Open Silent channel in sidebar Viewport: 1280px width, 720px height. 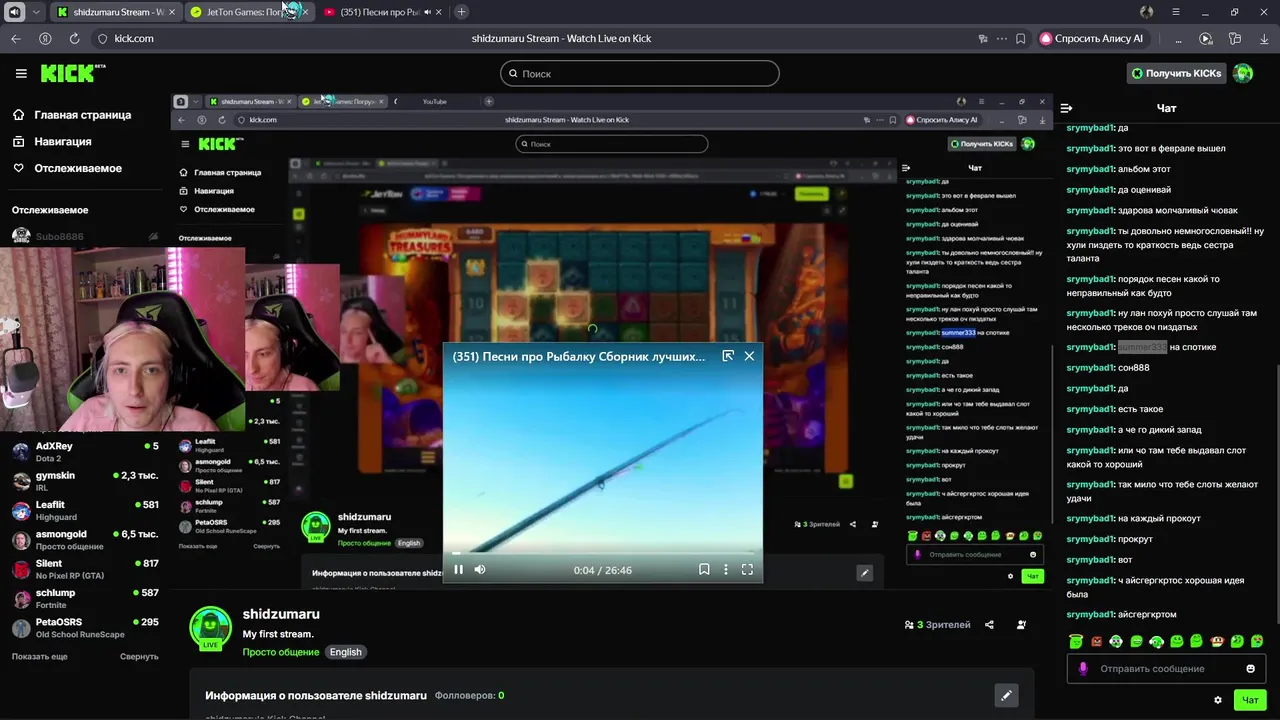pos(85,569)
